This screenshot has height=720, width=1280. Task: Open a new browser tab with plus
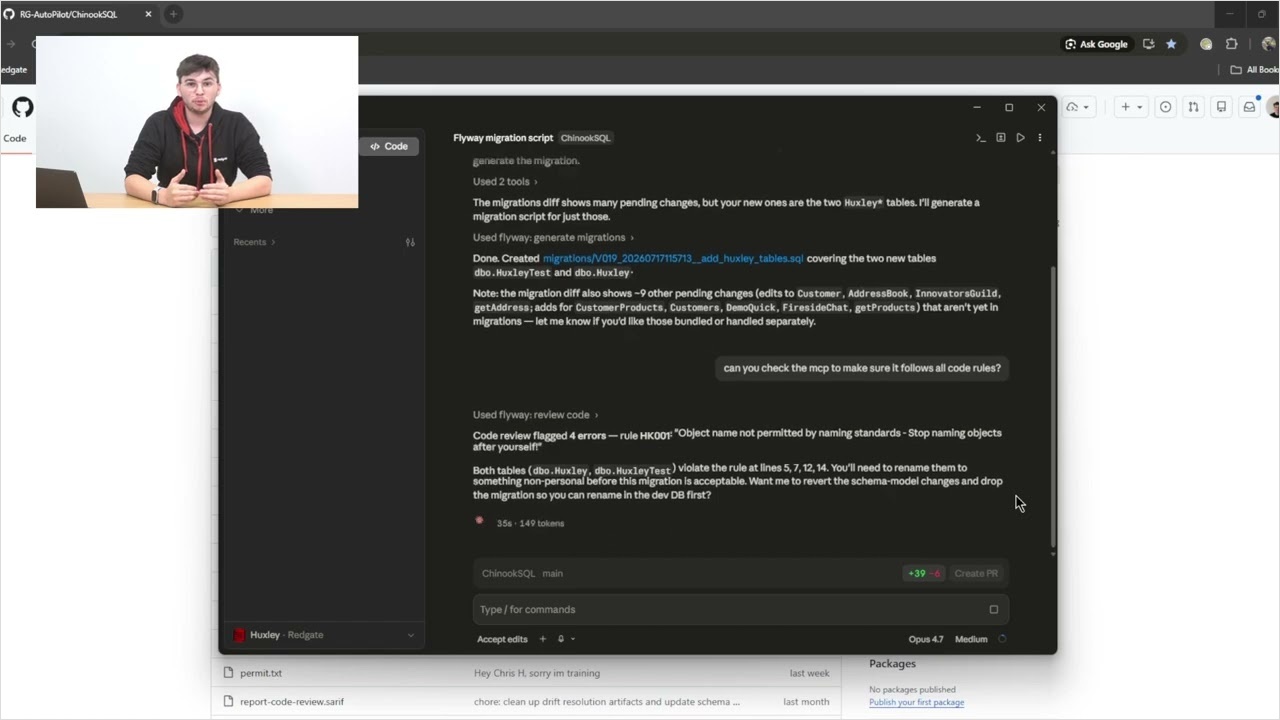click(x=172, y=14)
